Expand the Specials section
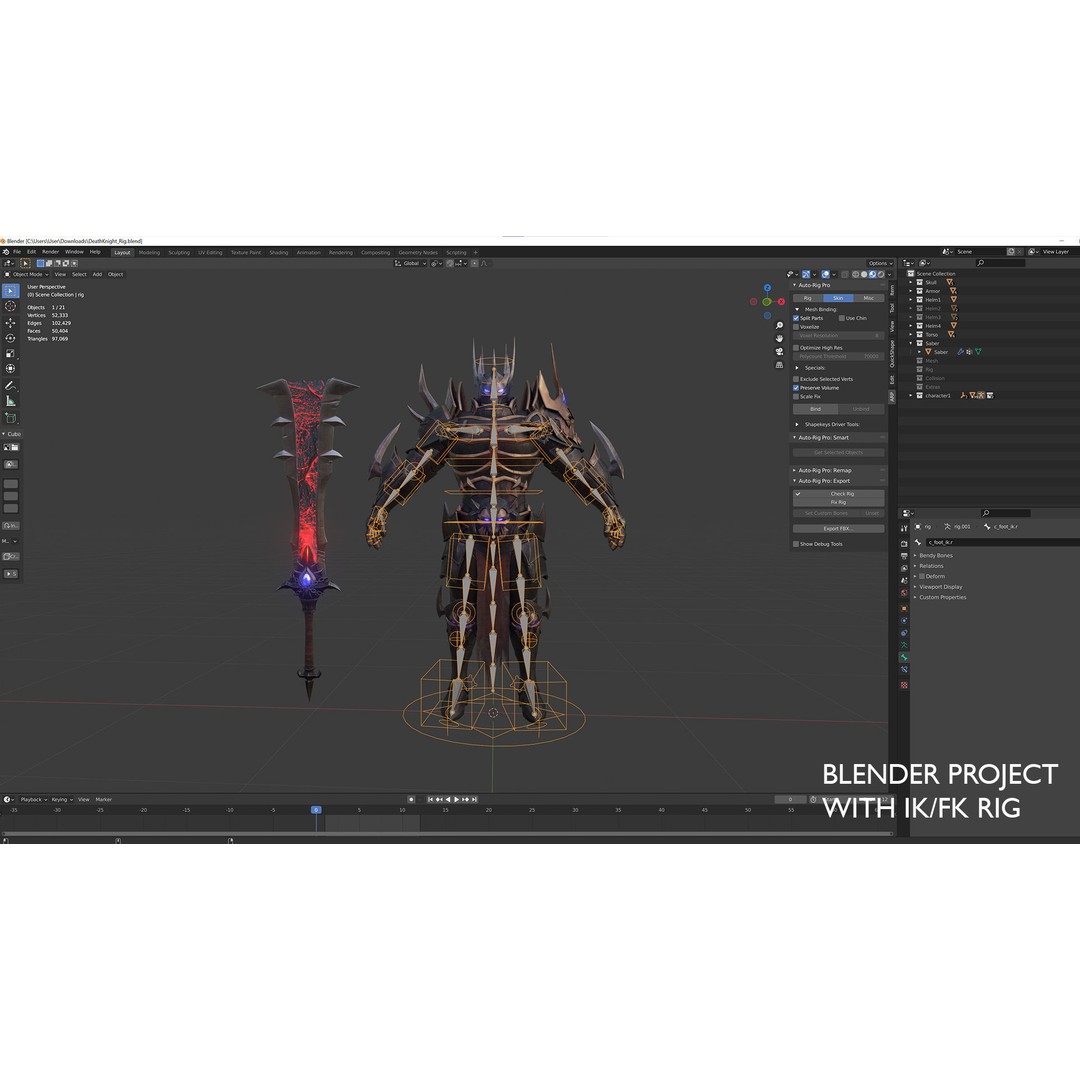 pyautogui.click(x=798, y=368)
